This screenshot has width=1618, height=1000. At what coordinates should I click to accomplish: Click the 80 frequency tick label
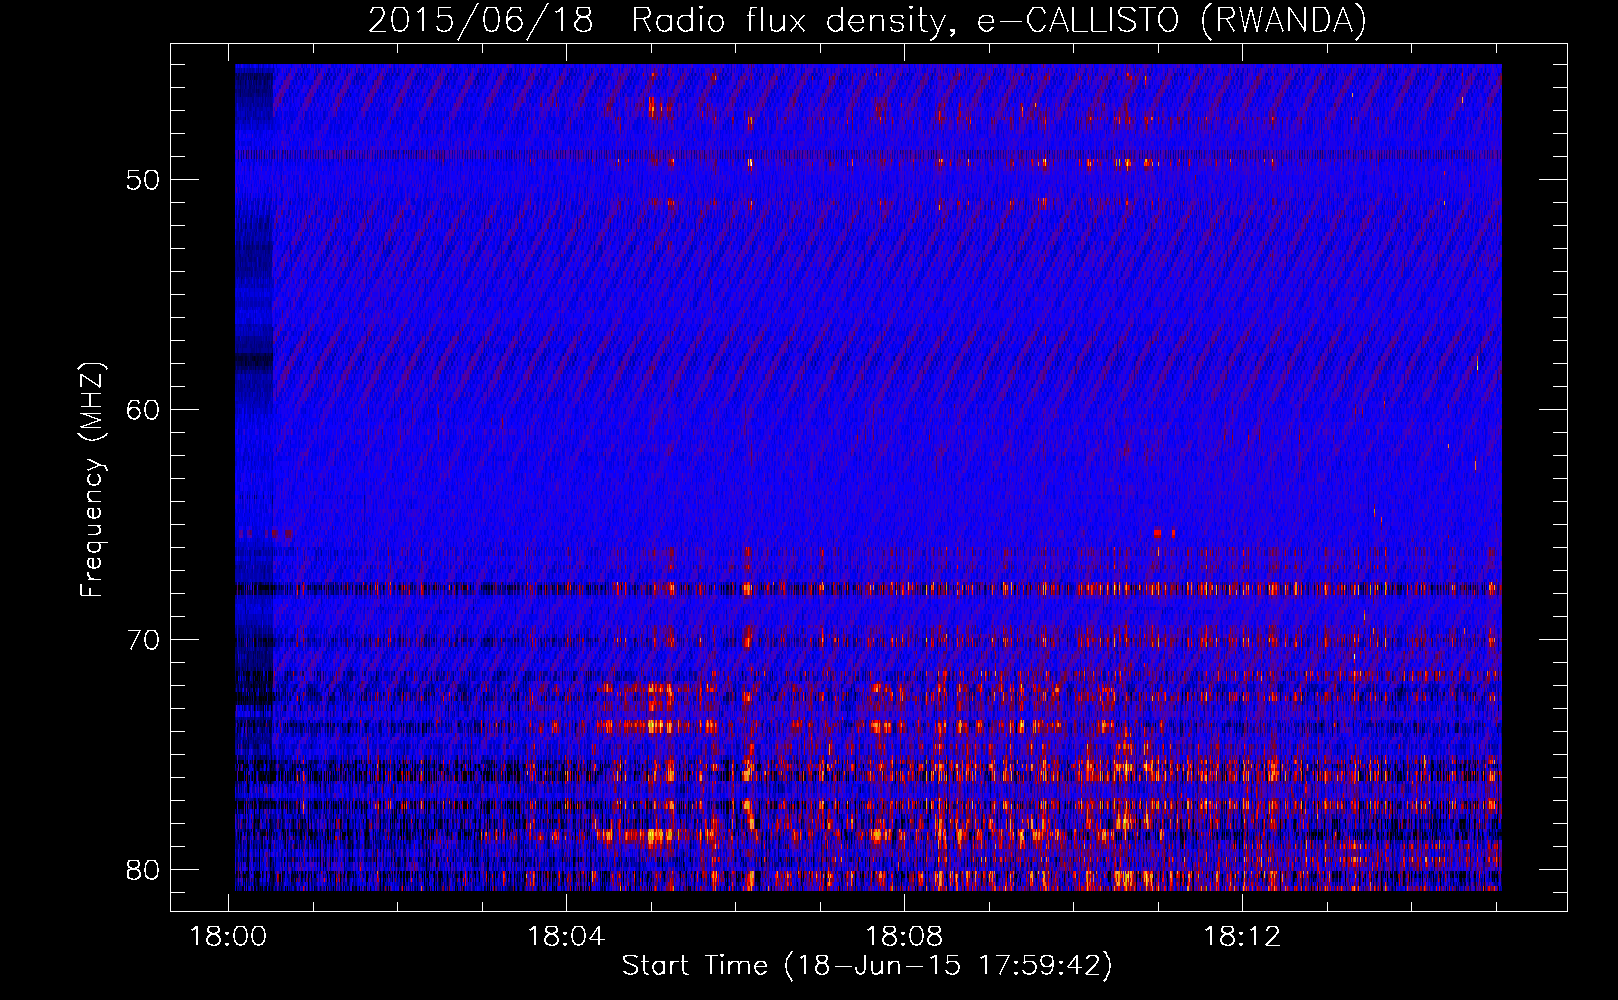pos(143,870)
